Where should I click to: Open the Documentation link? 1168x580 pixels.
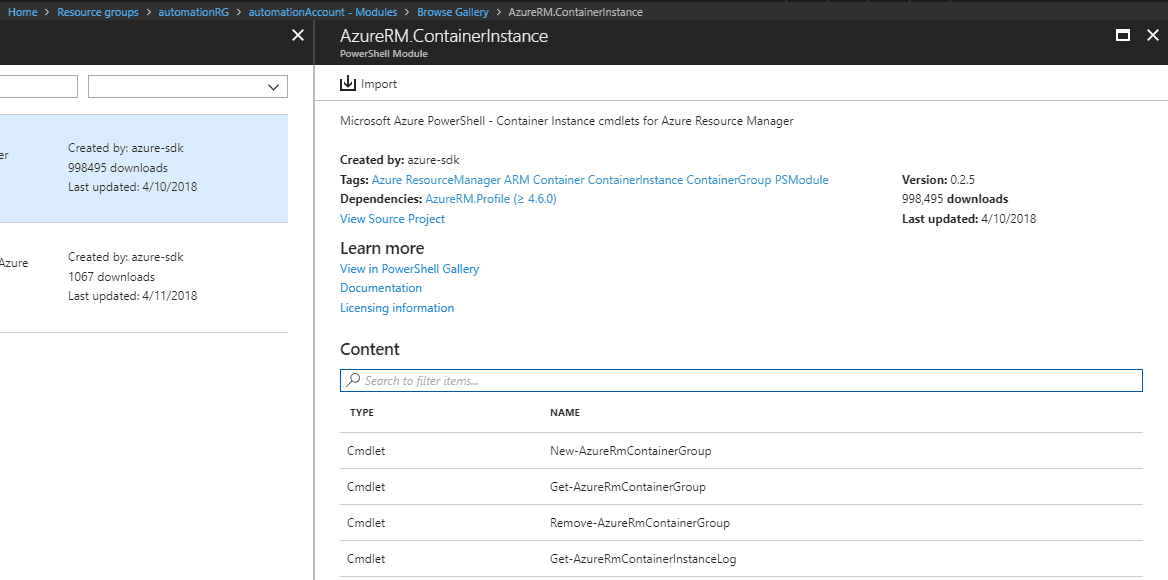coord(380,287)
